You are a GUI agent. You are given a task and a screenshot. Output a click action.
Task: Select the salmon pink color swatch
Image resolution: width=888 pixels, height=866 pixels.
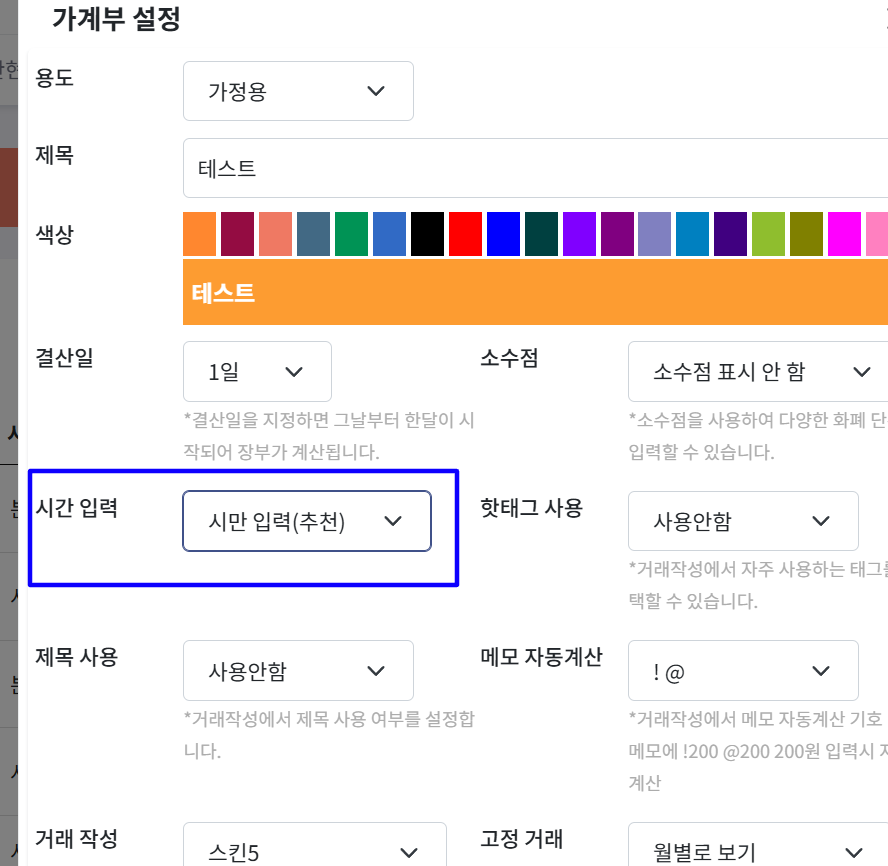[x=276, y=233]
